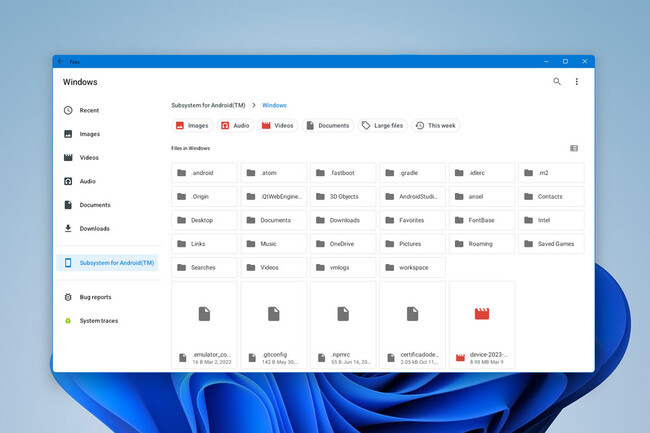Go to Subsystem for Android(TM) breadcrumb
This screenshot has height=433, width=650.
coord(208,105)
